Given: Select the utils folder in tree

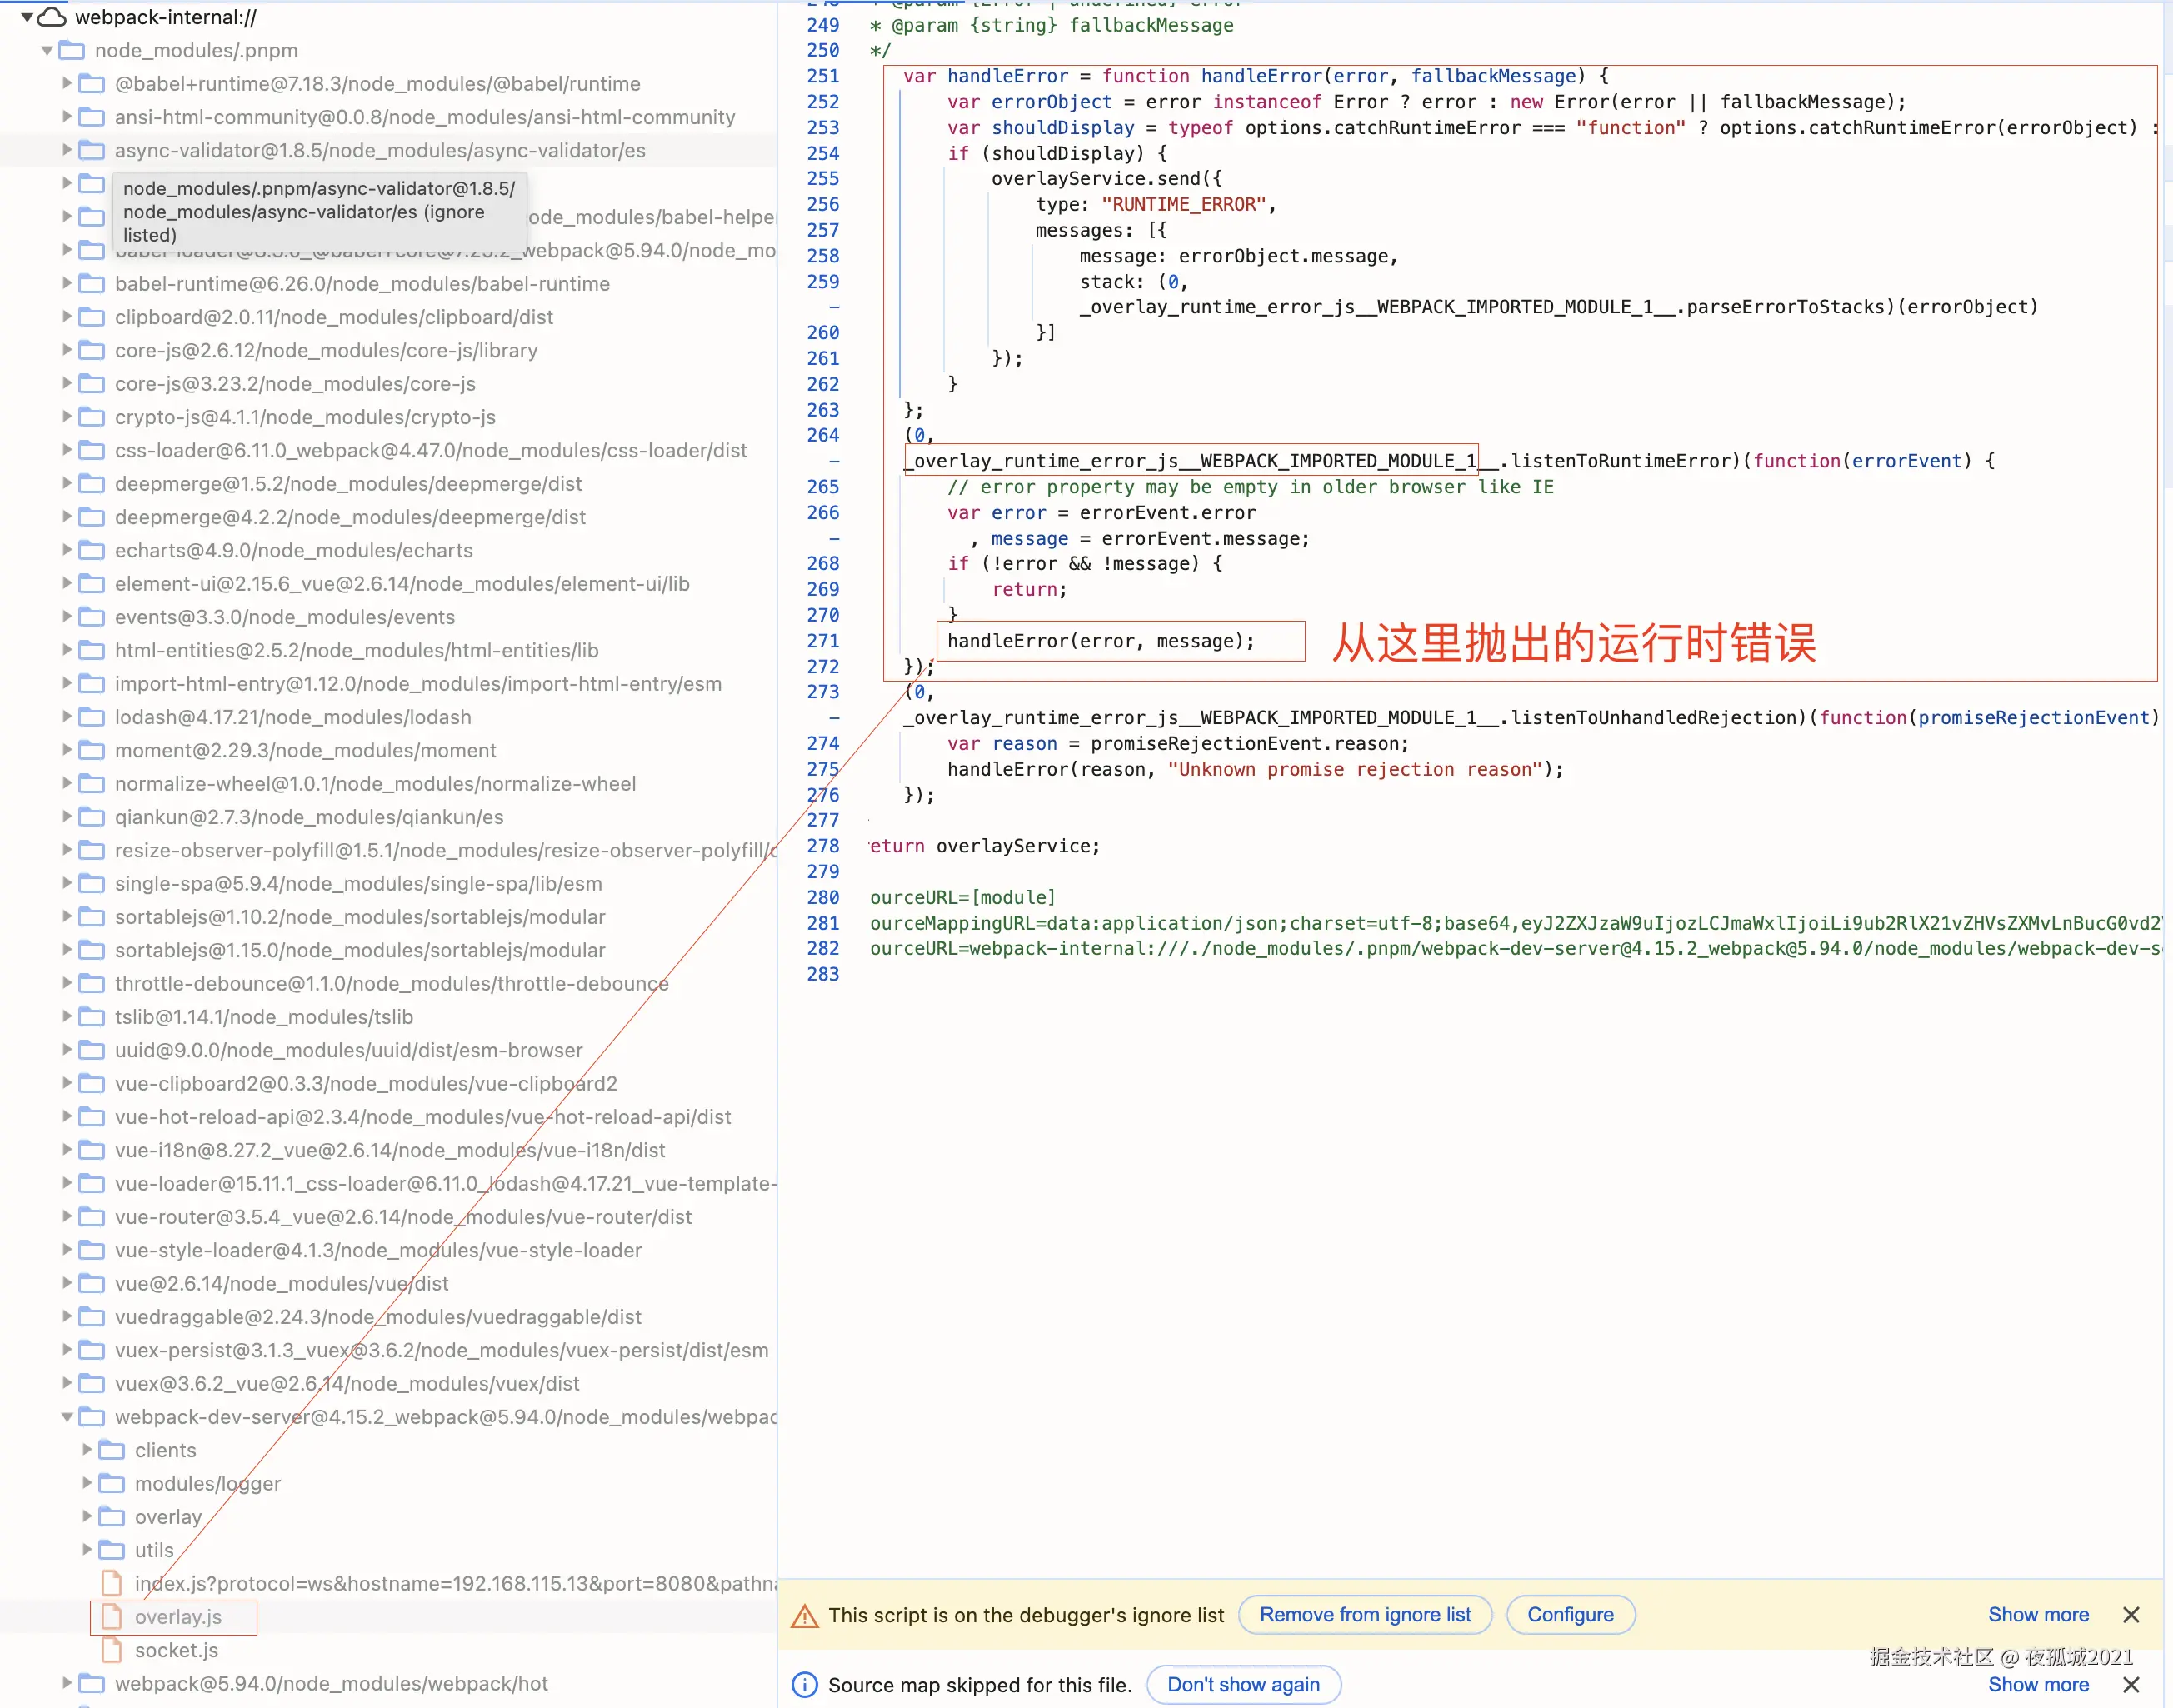Looking at the screenshot, I should tap(154, 1550).
